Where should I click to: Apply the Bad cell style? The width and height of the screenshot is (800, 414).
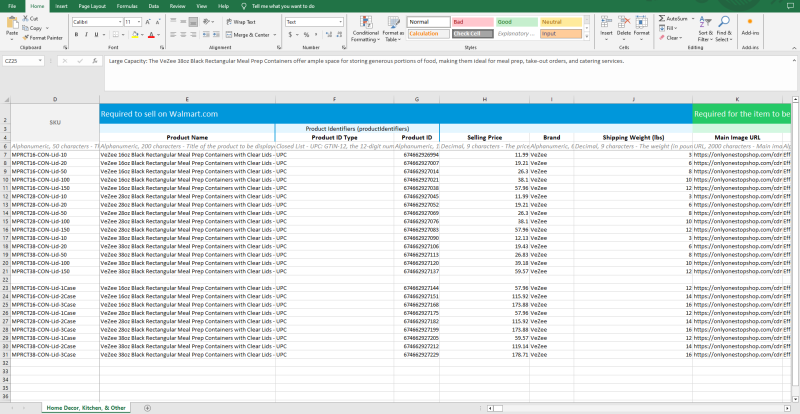point(473,22)
